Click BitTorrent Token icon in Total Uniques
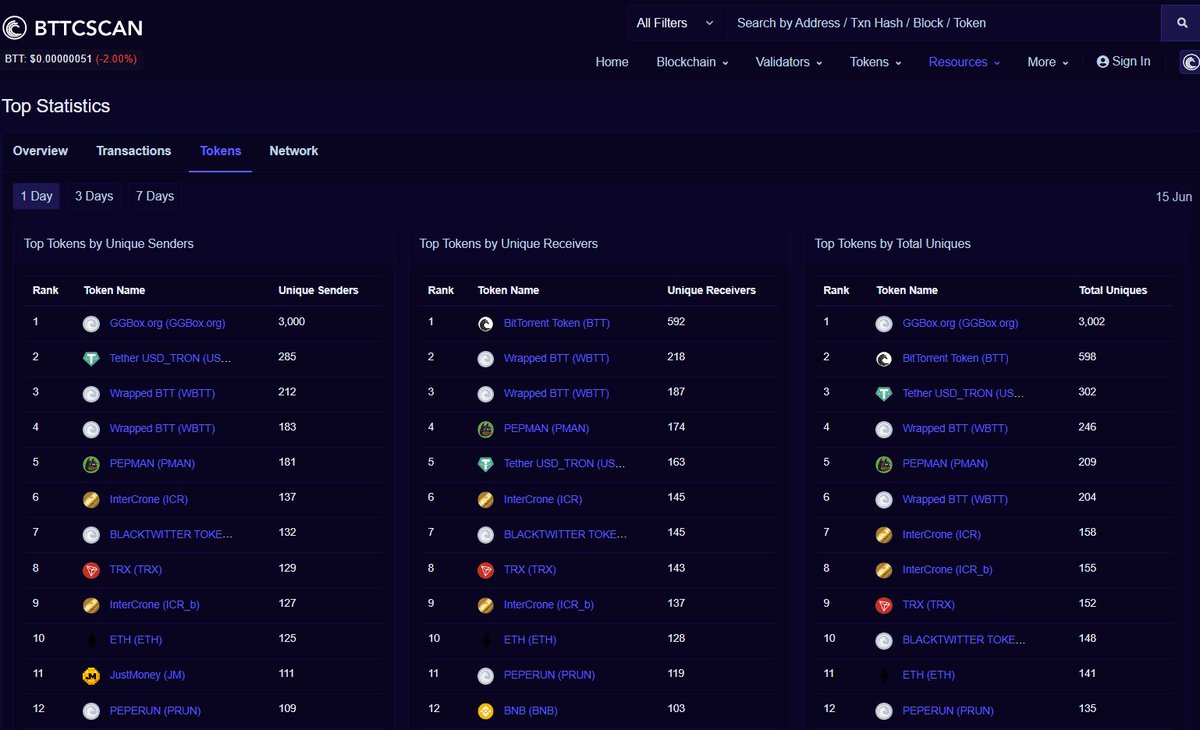Screen dimensions: 1200x730 point(884,359)
